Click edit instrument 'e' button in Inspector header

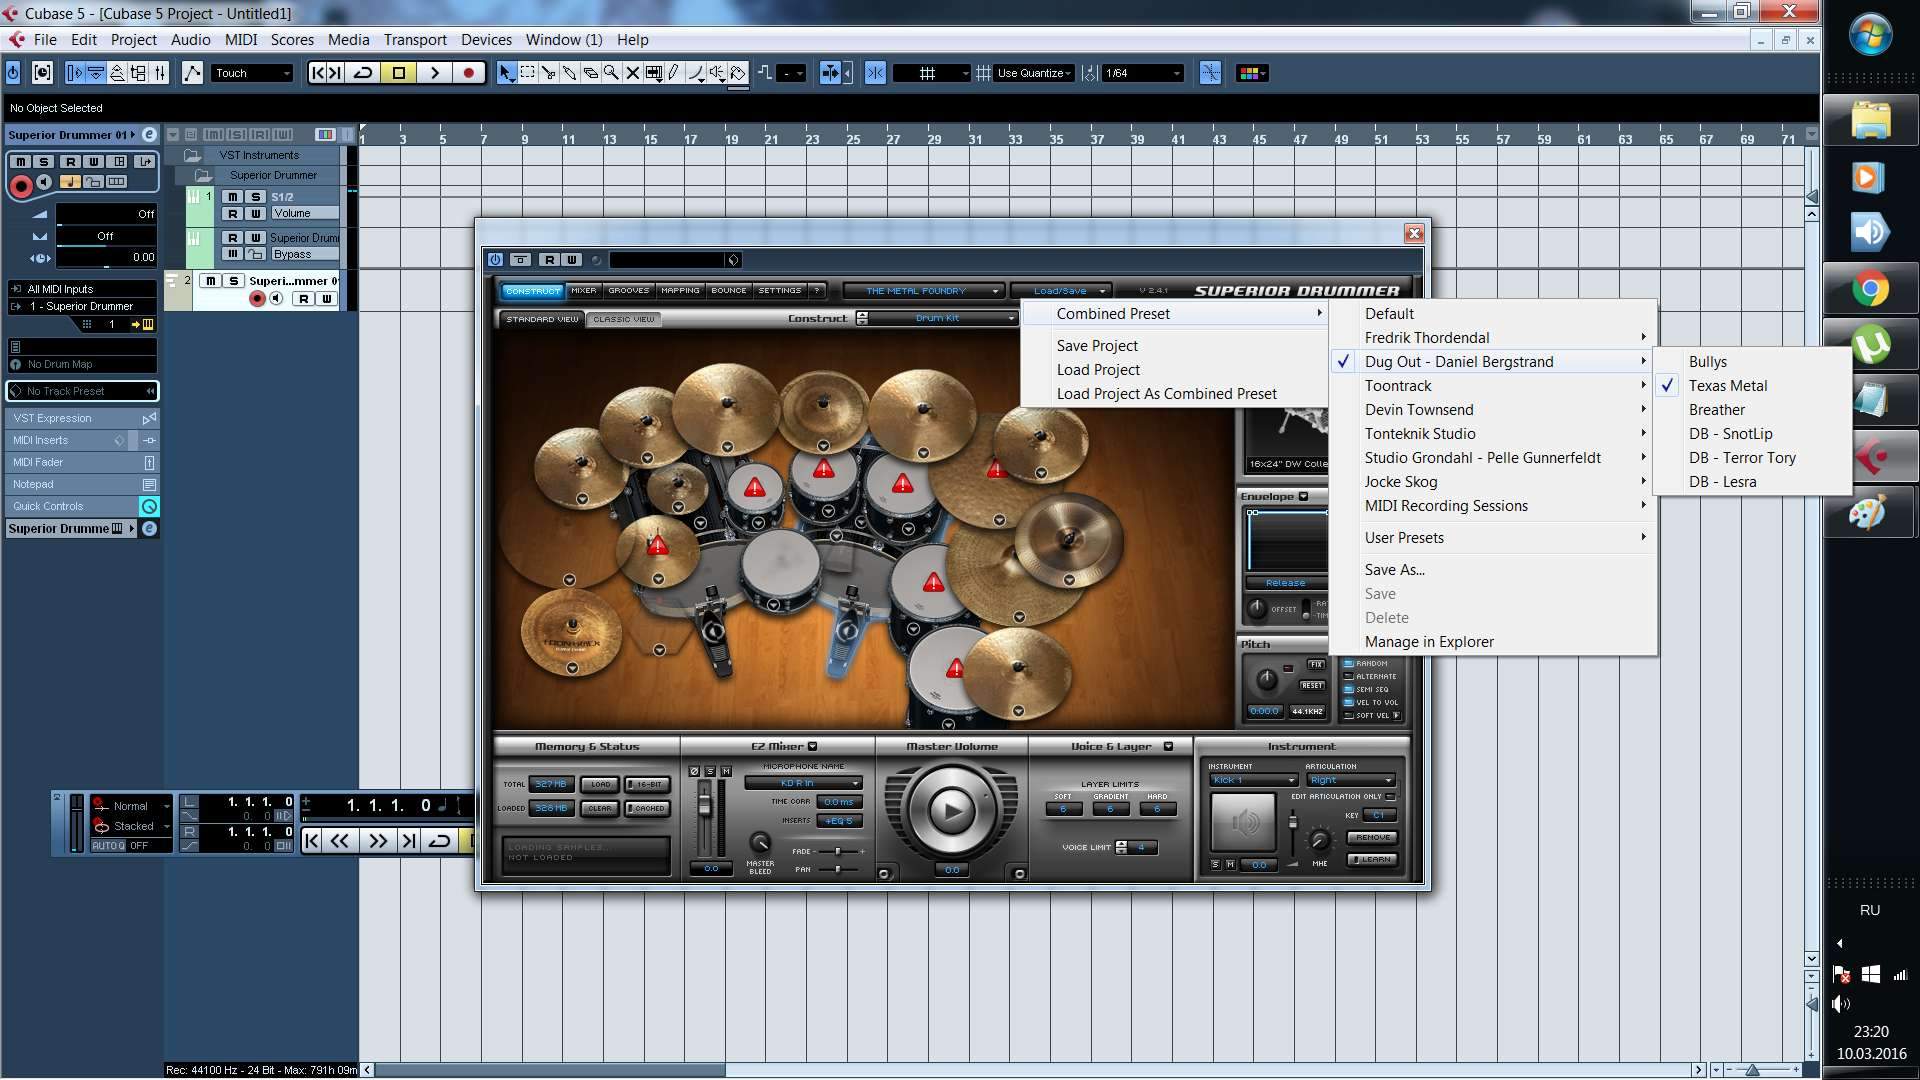(149, 134)
